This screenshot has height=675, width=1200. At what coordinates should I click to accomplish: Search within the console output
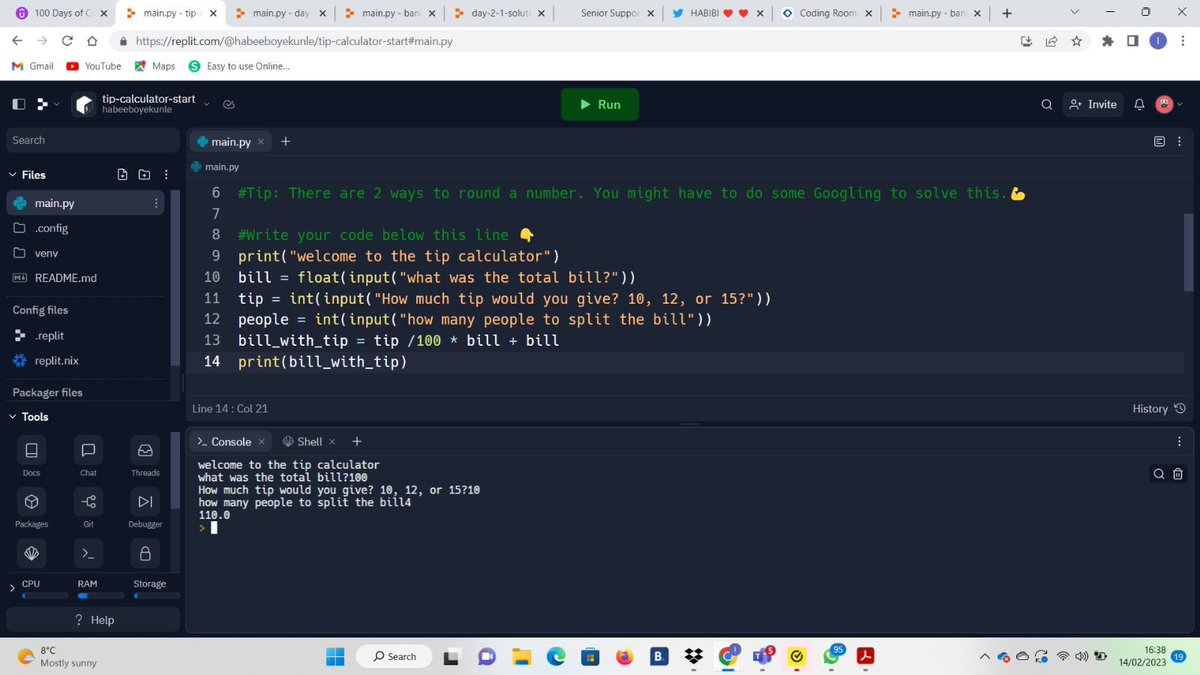(1160, 474)
